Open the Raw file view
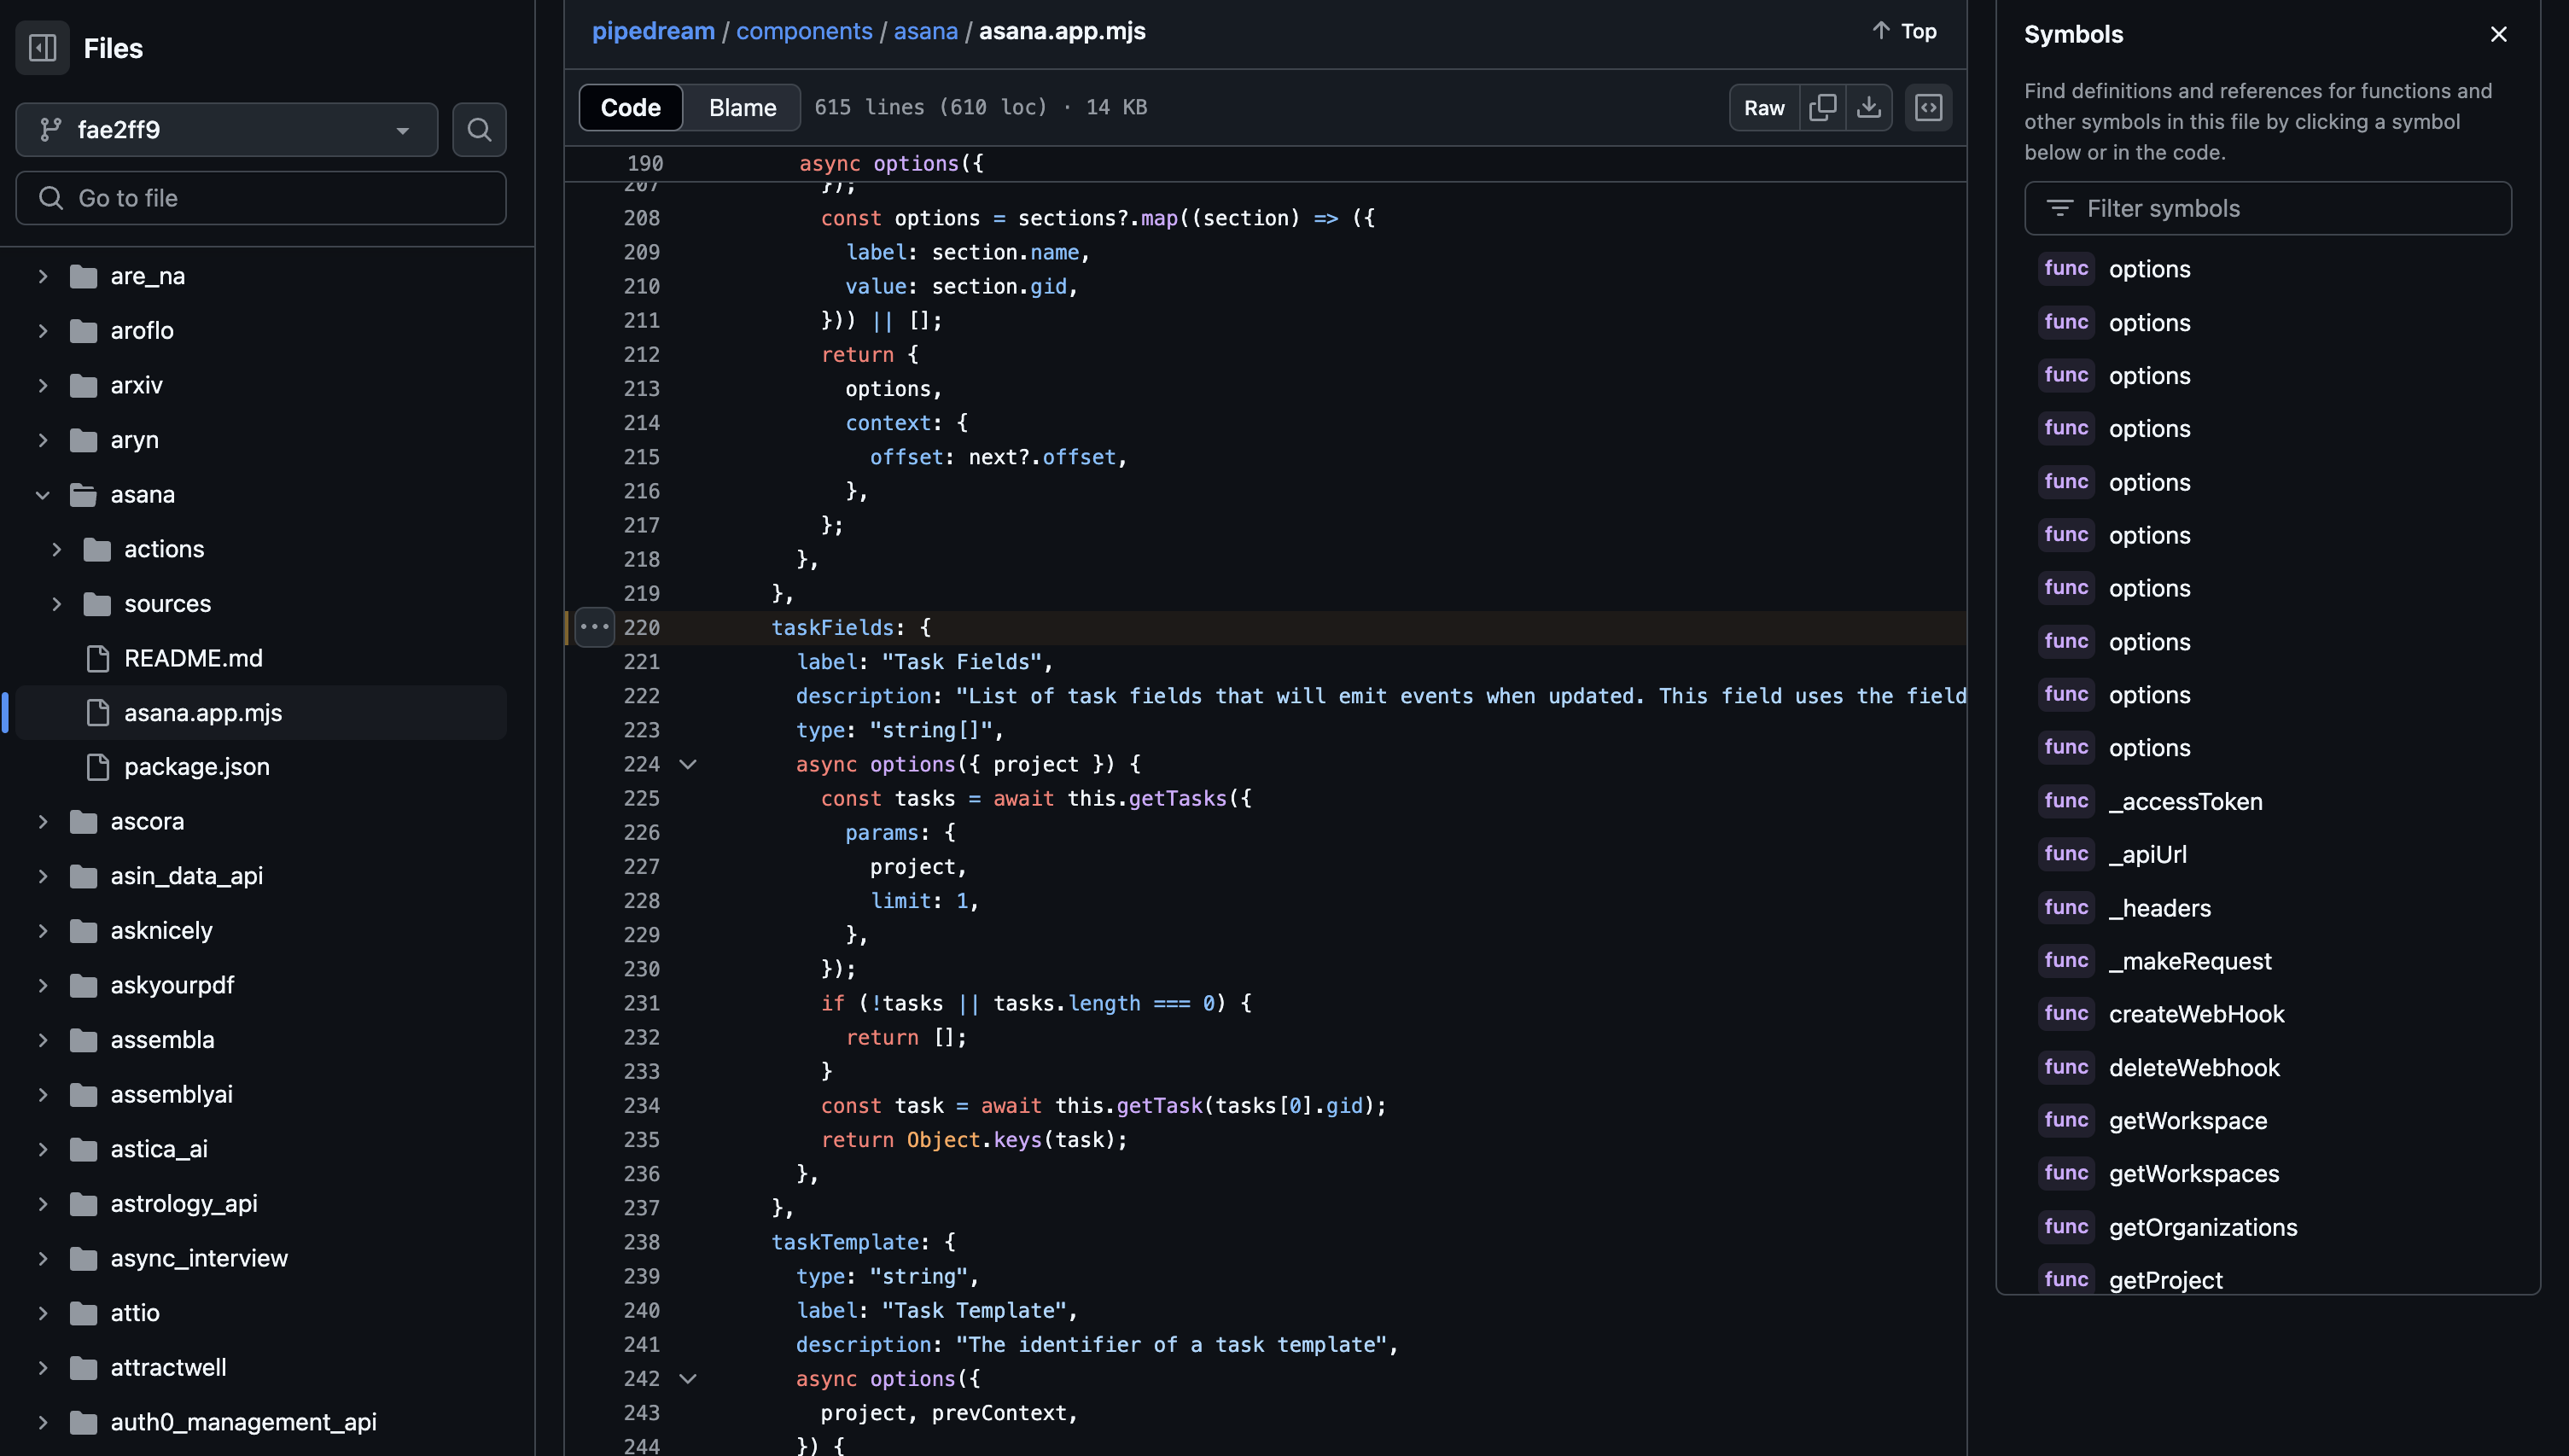 [1763, 107]
